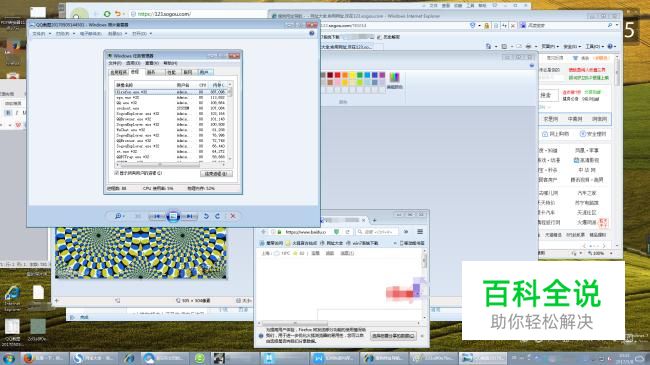
Task: Expand the 刻录 menu in Photo Viewer
Action: point(117,34)
